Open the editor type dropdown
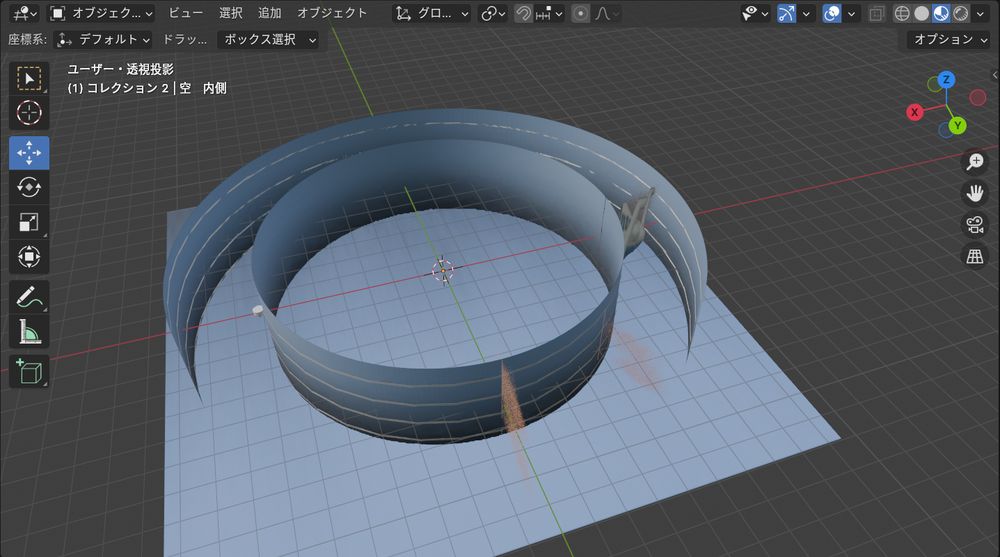 pos(26,13)
